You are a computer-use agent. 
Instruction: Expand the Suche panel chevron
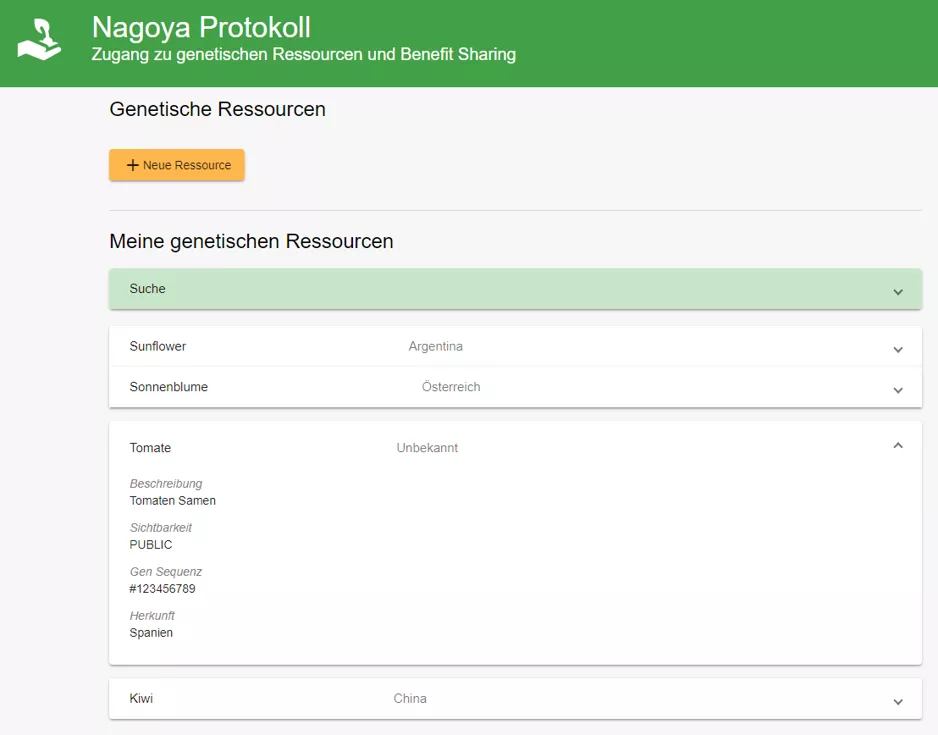897,291
